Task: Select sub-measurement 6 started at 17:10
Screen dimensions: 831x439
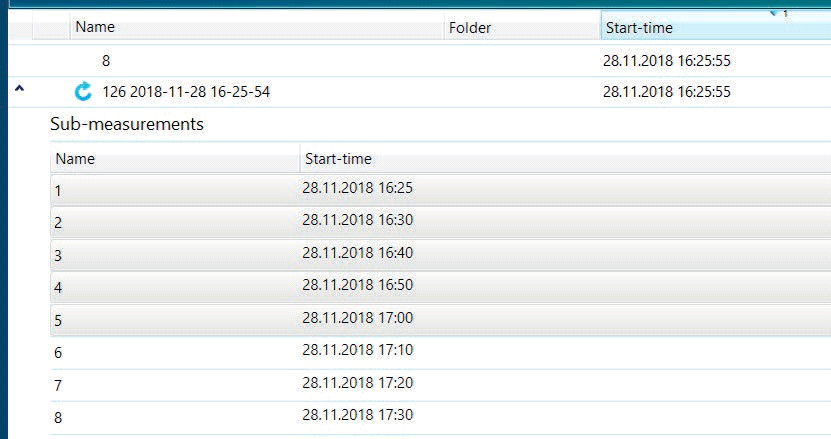Action: coord(58,352)
